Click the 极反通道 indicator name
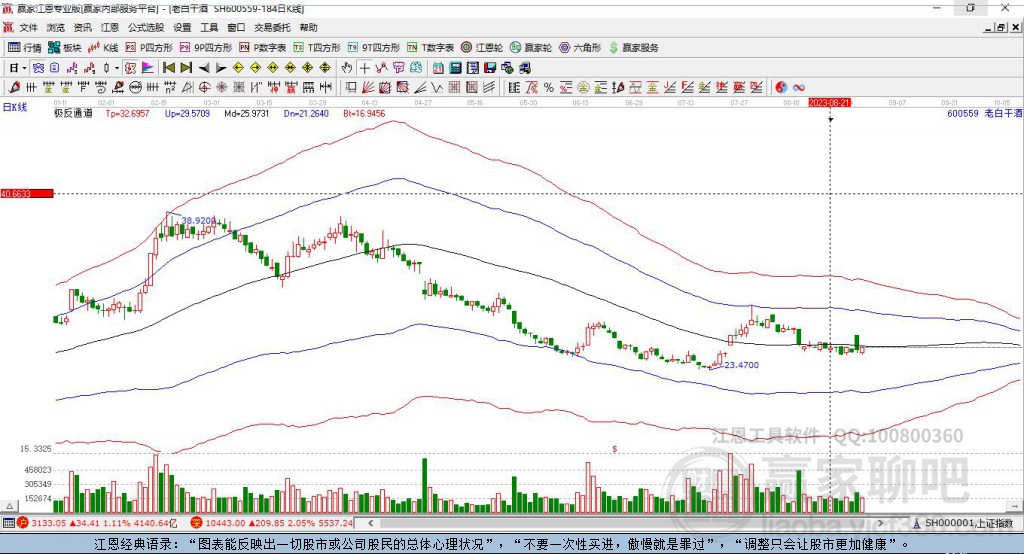The image size is (1024, 554). [x=73, y=114]
